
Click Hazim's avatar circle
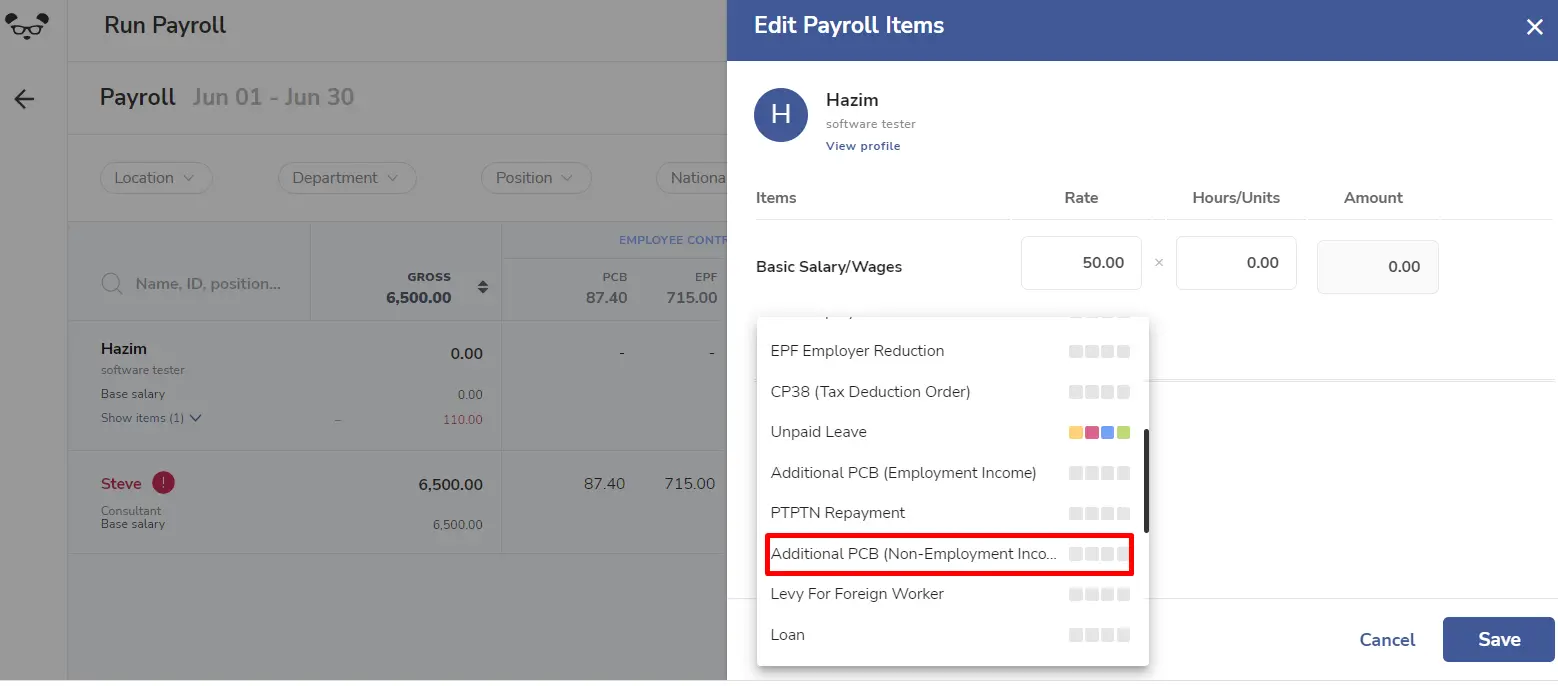pyautogui.click(x=781, y=115)
